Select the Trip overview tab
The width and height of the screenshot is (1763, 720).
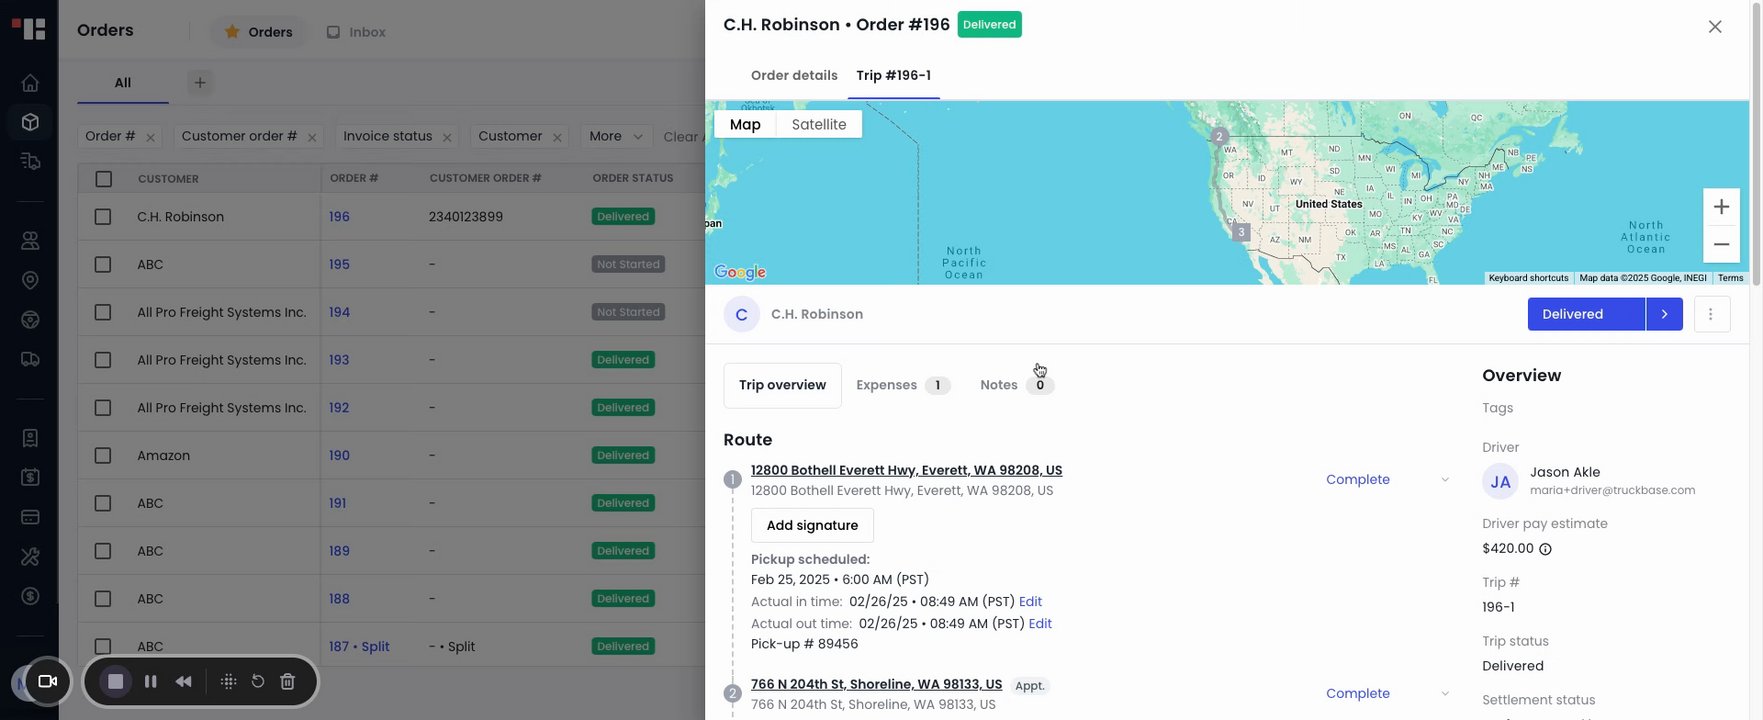point(782,385)
